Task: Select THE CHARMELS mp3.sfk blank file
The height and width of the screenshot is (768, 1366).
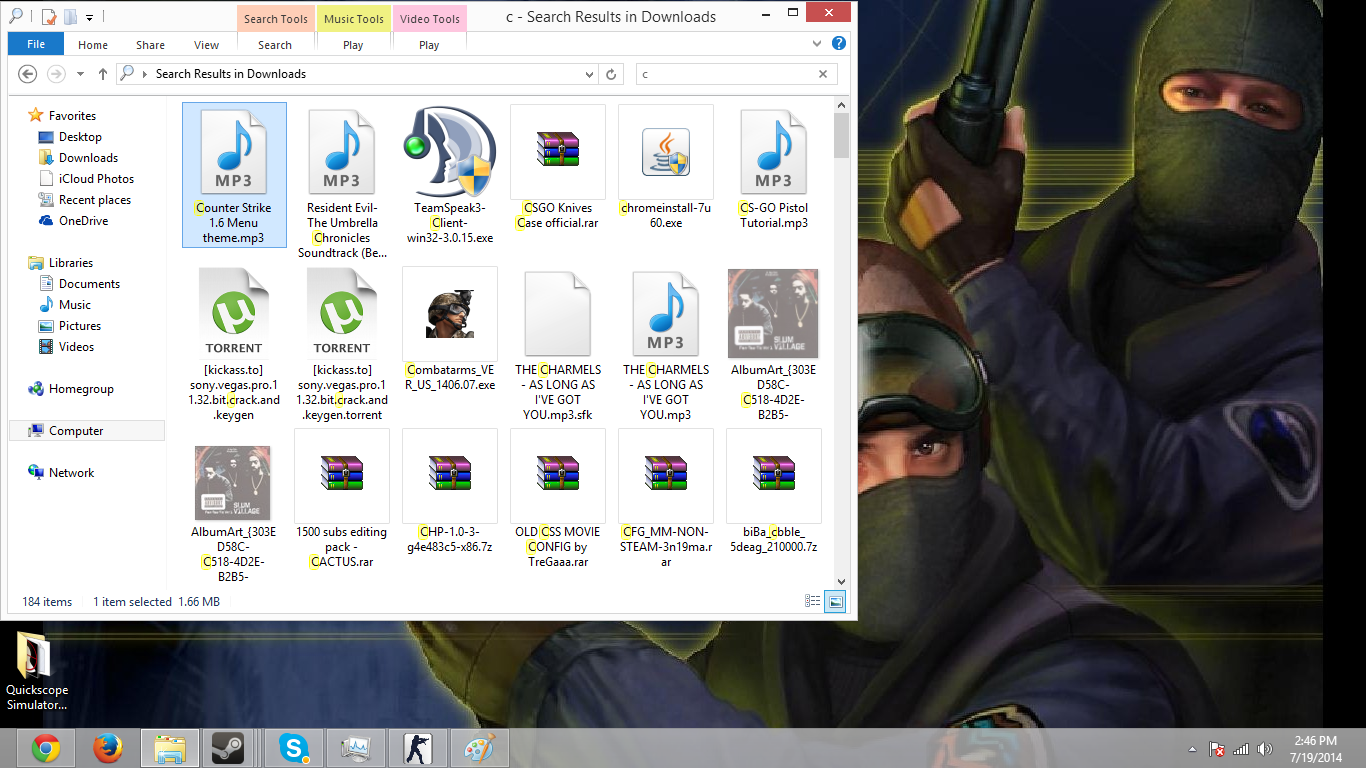Action: (558, 344)
